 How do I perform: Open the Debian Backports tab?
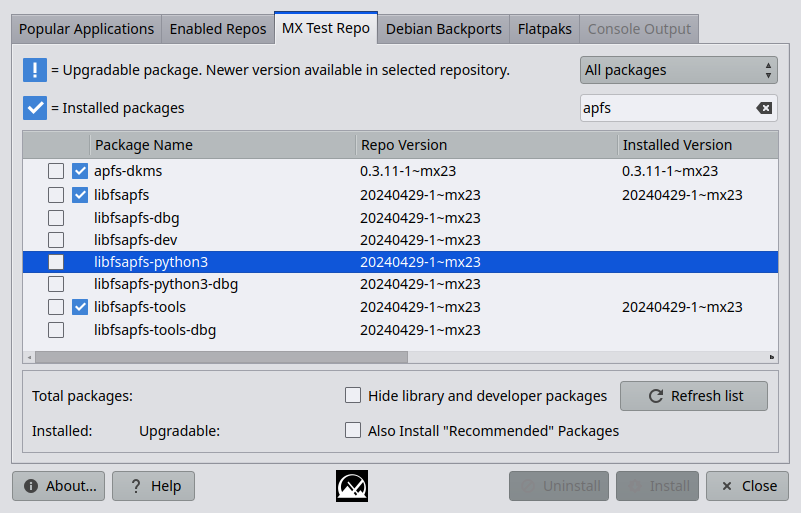[443, 29]
